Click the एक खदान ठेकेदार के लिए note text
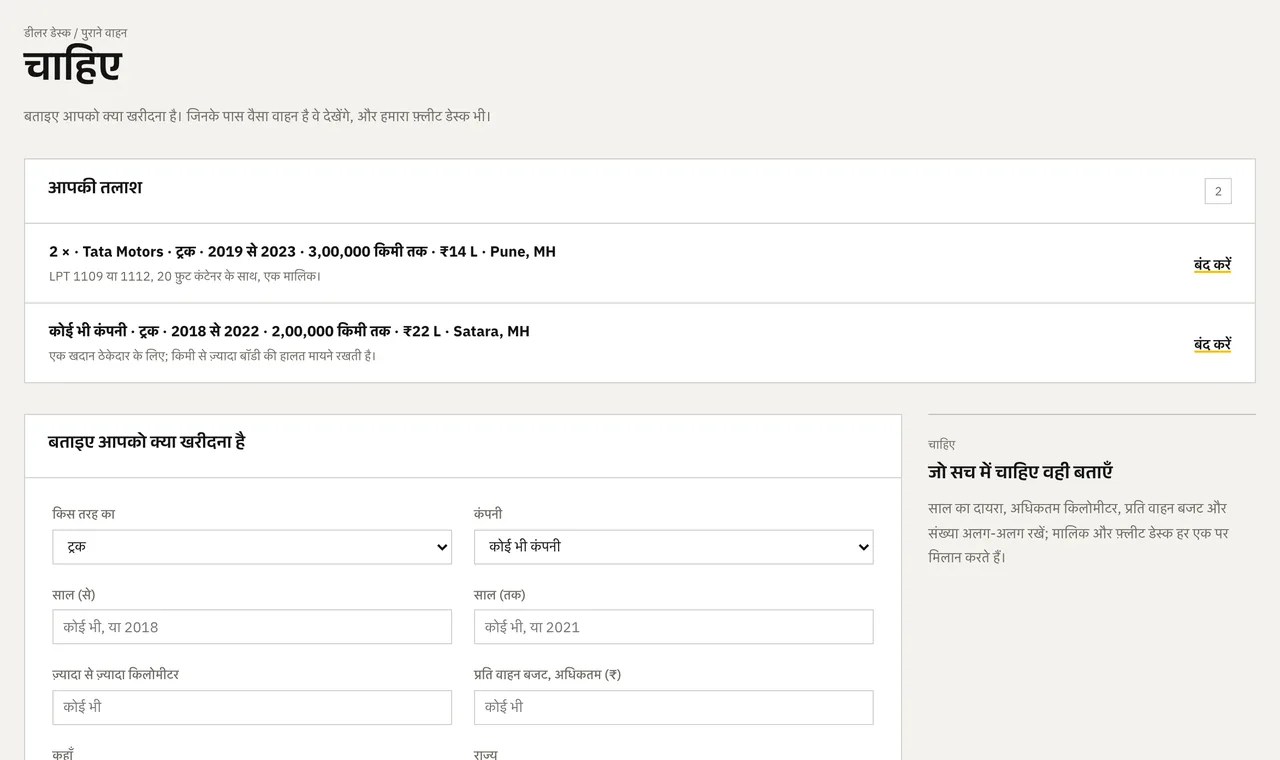Viewport: 1280px width, 760px height. coord(213,356)
